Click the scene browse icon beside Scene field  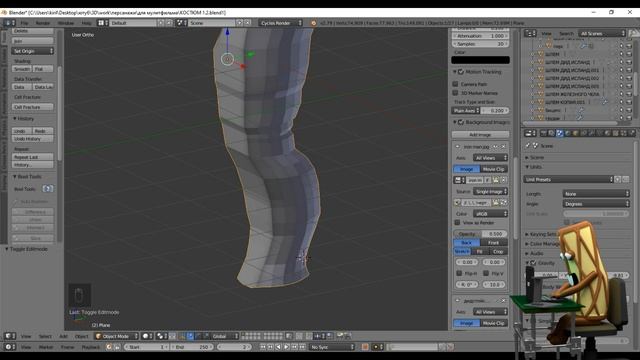click(x=181, y=23)
